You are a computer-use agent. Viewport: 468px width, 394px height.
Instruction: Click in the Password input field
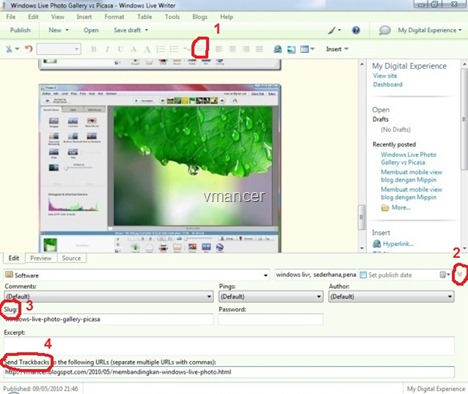pyautogui.click(x=271, y=319)
